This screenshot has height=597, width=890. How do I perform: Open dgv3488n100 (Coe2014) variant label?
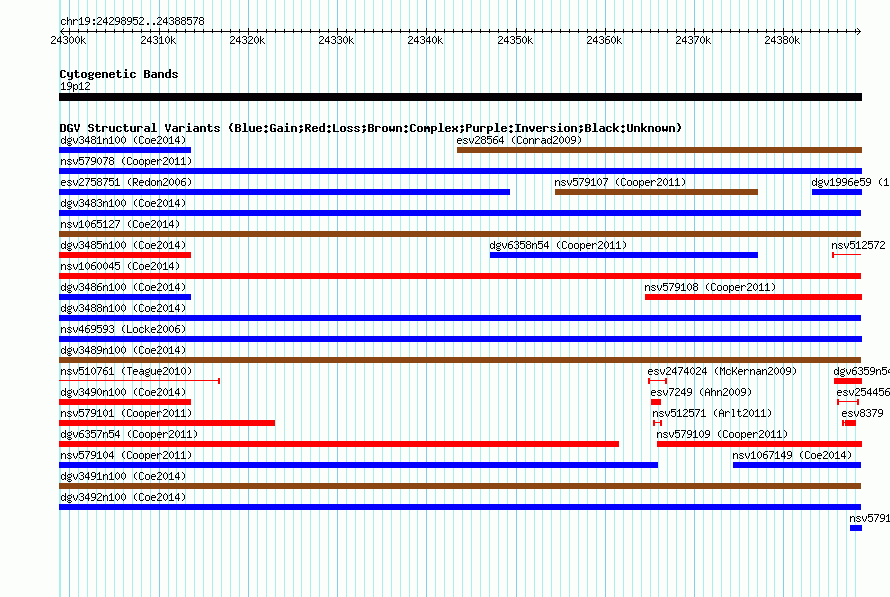pyautogui.click(x=123, y=308)
